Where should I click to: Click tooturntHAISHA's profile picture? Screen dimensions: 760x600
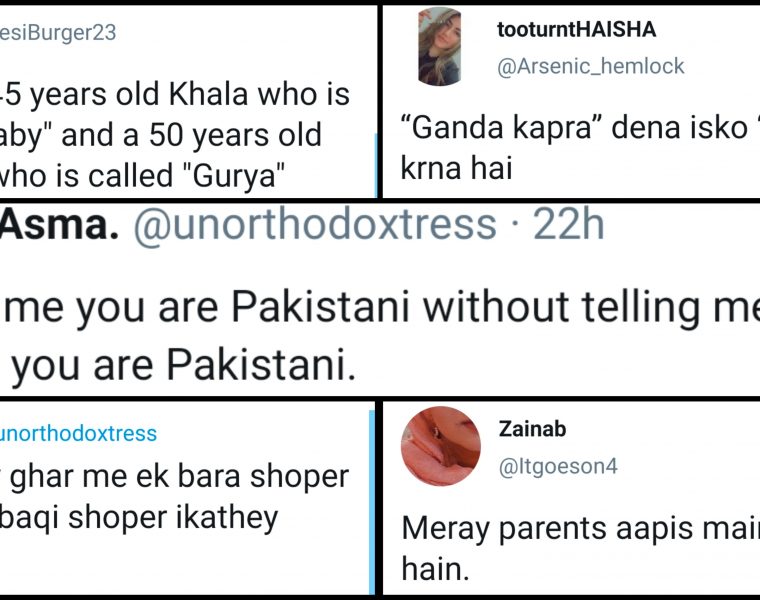coord(439,45)
